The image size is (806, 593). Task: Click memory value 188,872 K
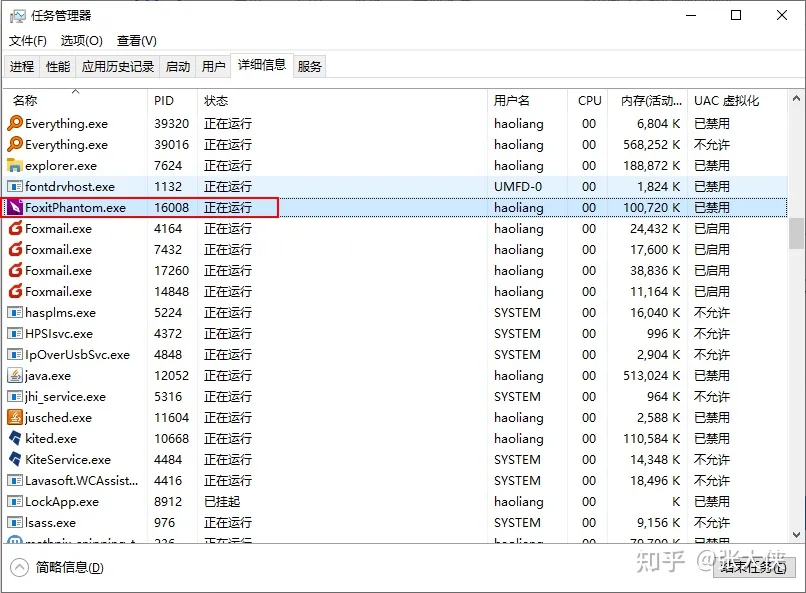tap(652, 165)
